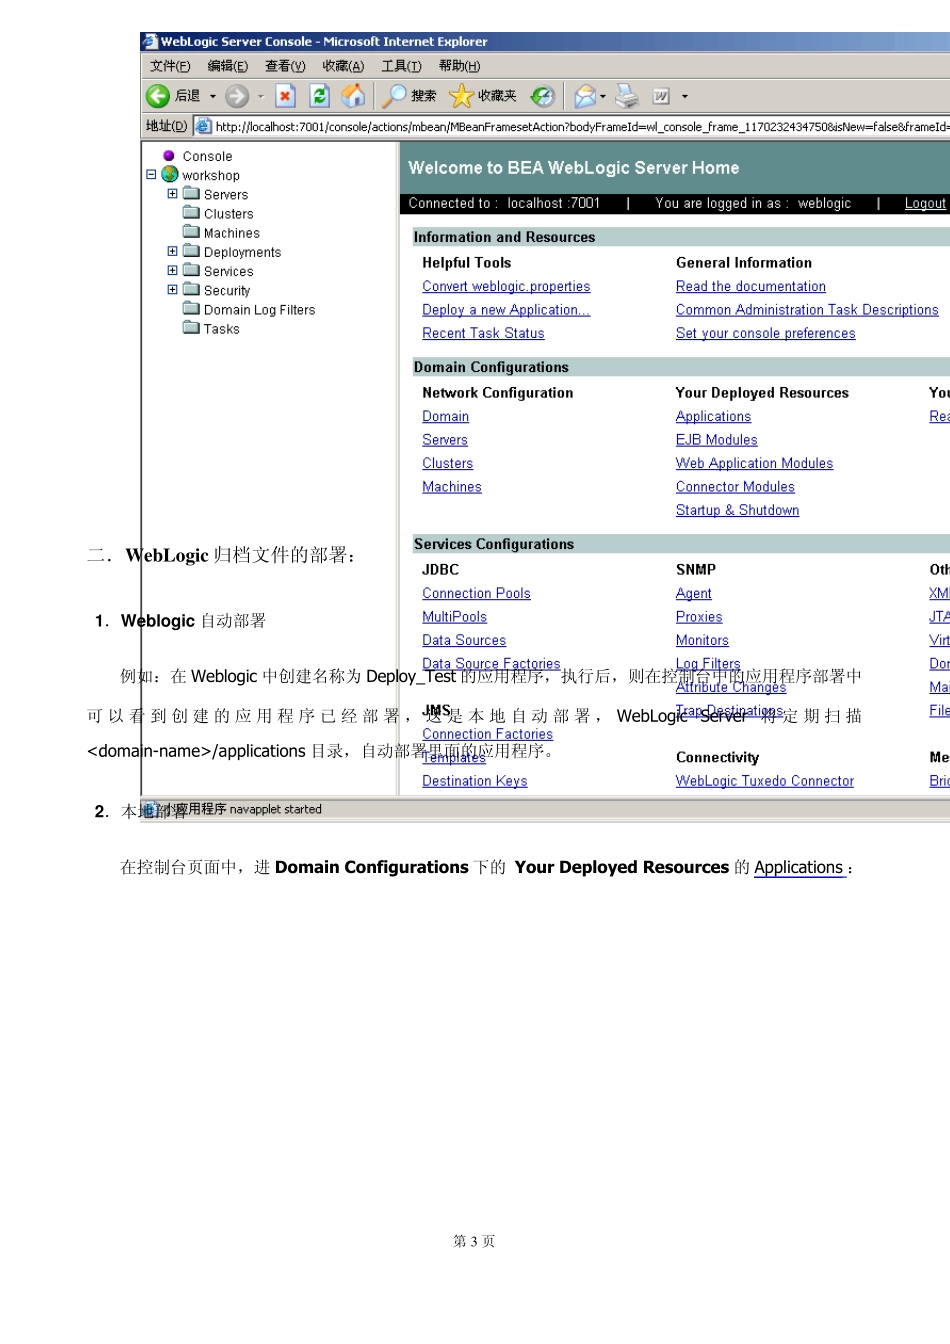Click the Clusters folder icon in tree

coord(192,213)
